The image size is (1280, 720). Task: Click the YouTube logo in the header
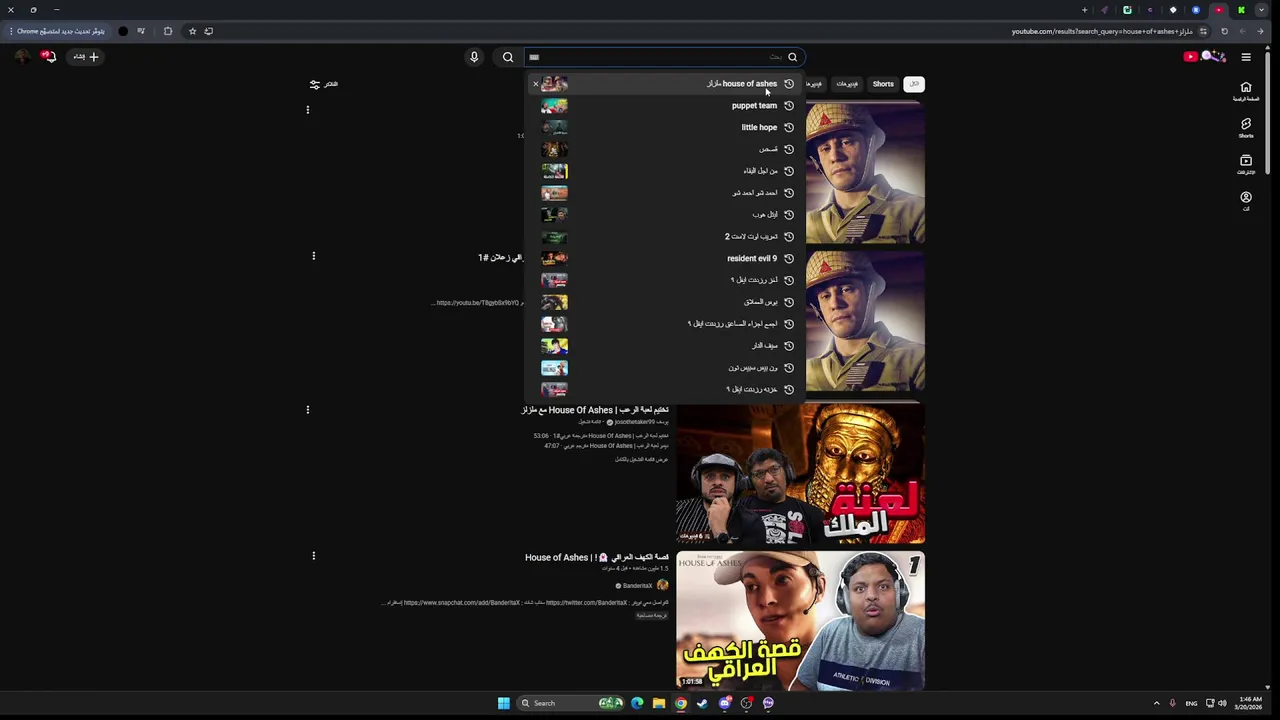tap(1205, 57)
